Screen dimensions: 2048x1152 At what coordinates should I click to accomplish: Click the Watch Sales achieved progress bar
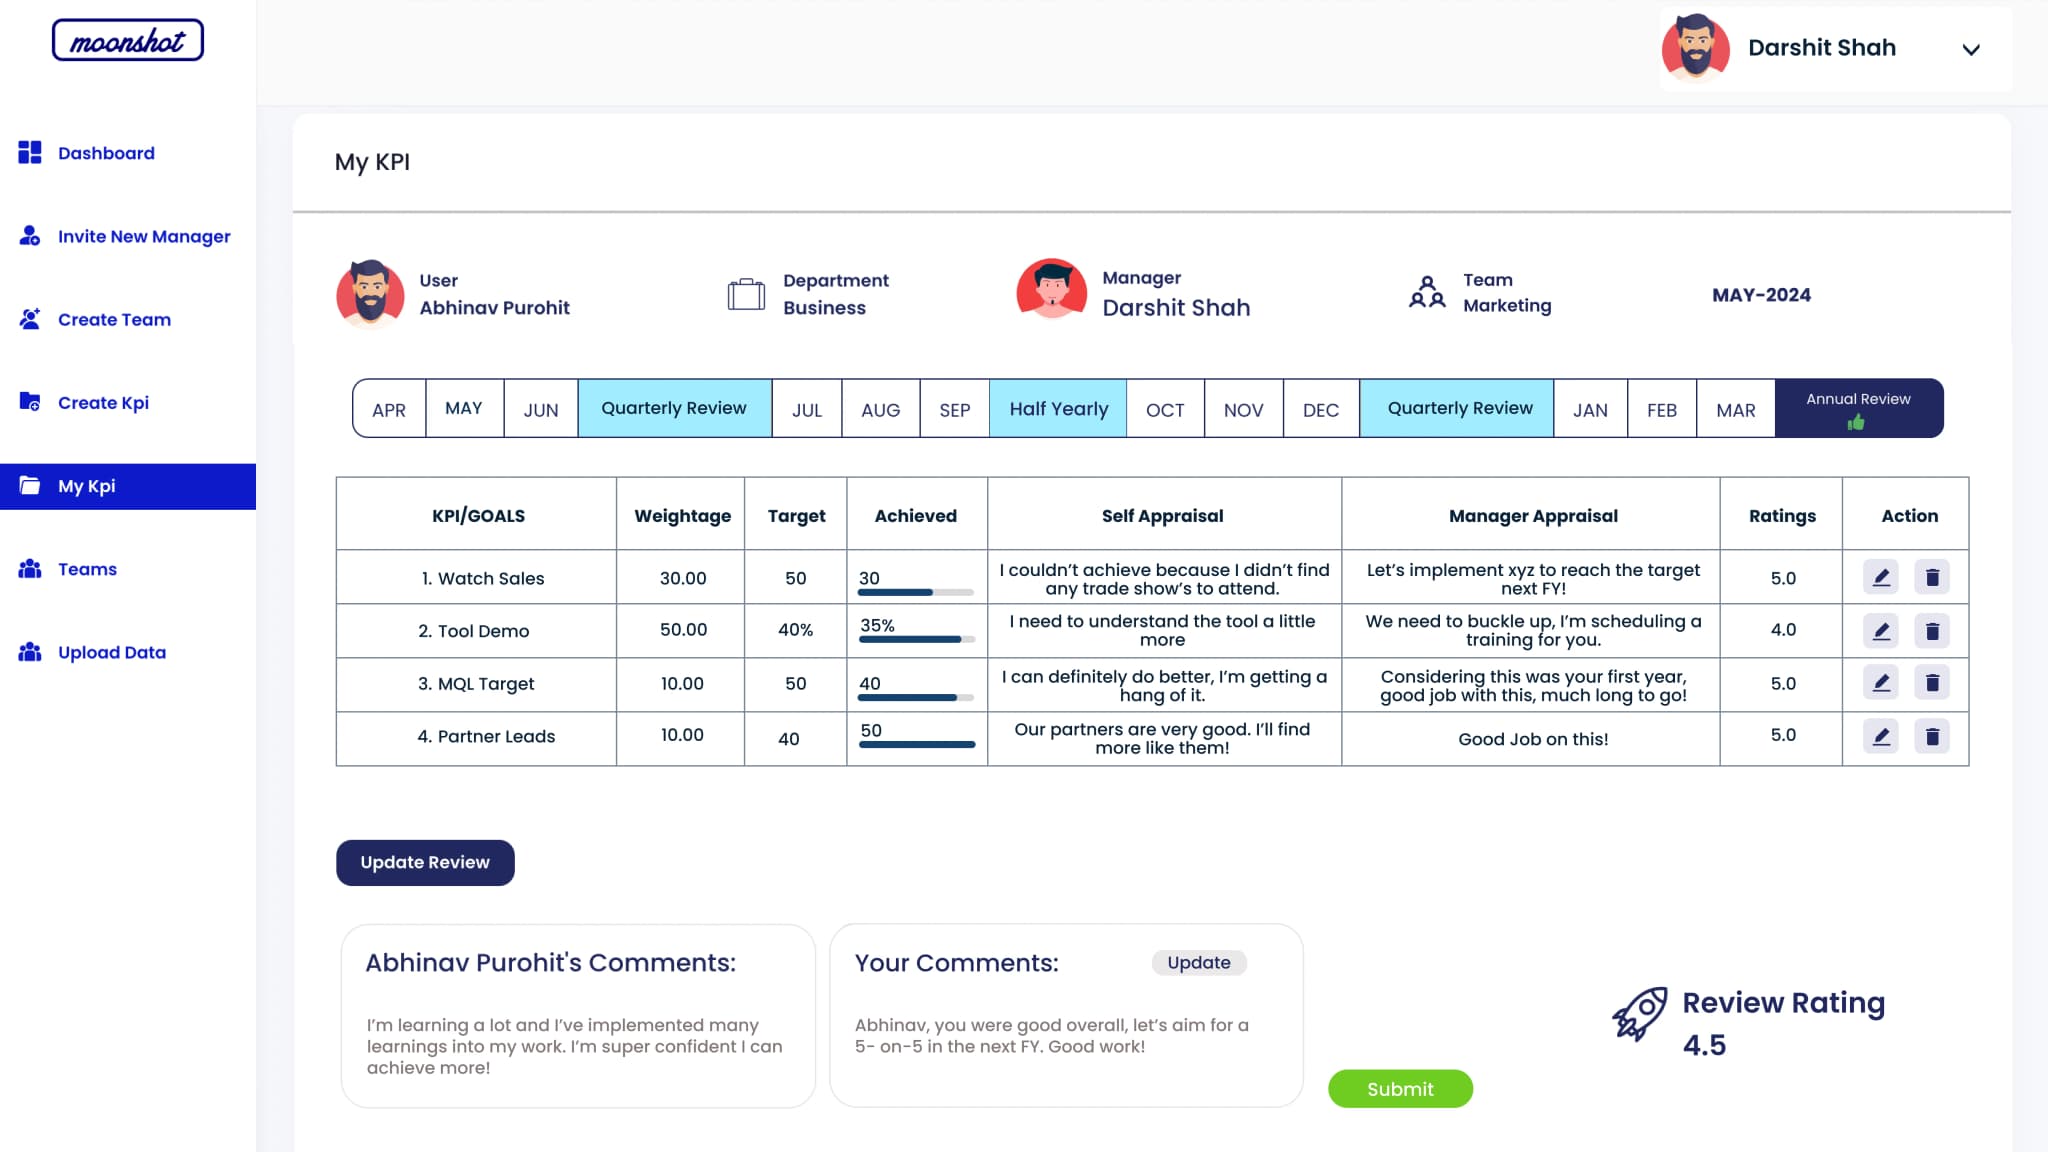[915, 592]
